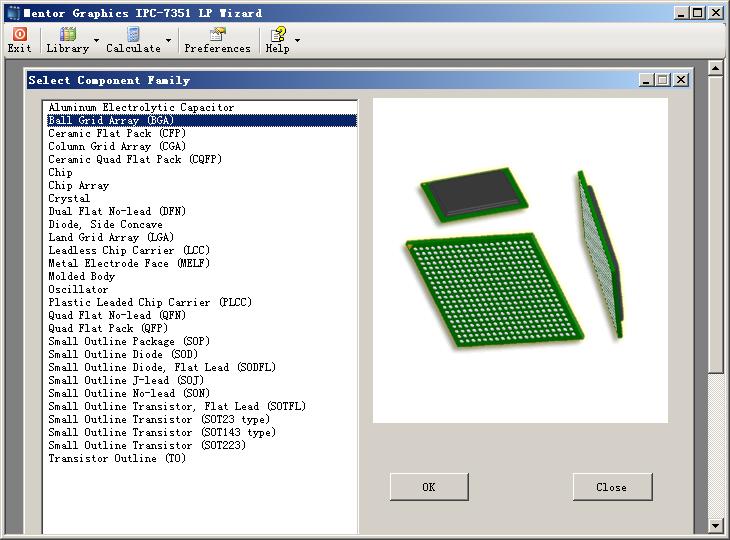
Task: Select Ceramic Quad Flat Pack (CQFP)
Action: click(x=202, y=160)
